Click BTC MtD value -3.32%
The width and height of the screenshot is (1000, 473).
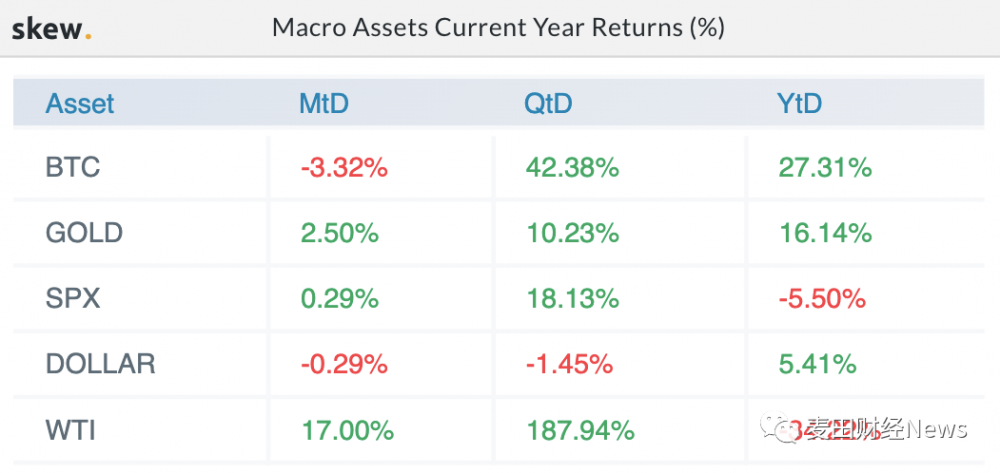click(x=343, y=168)
